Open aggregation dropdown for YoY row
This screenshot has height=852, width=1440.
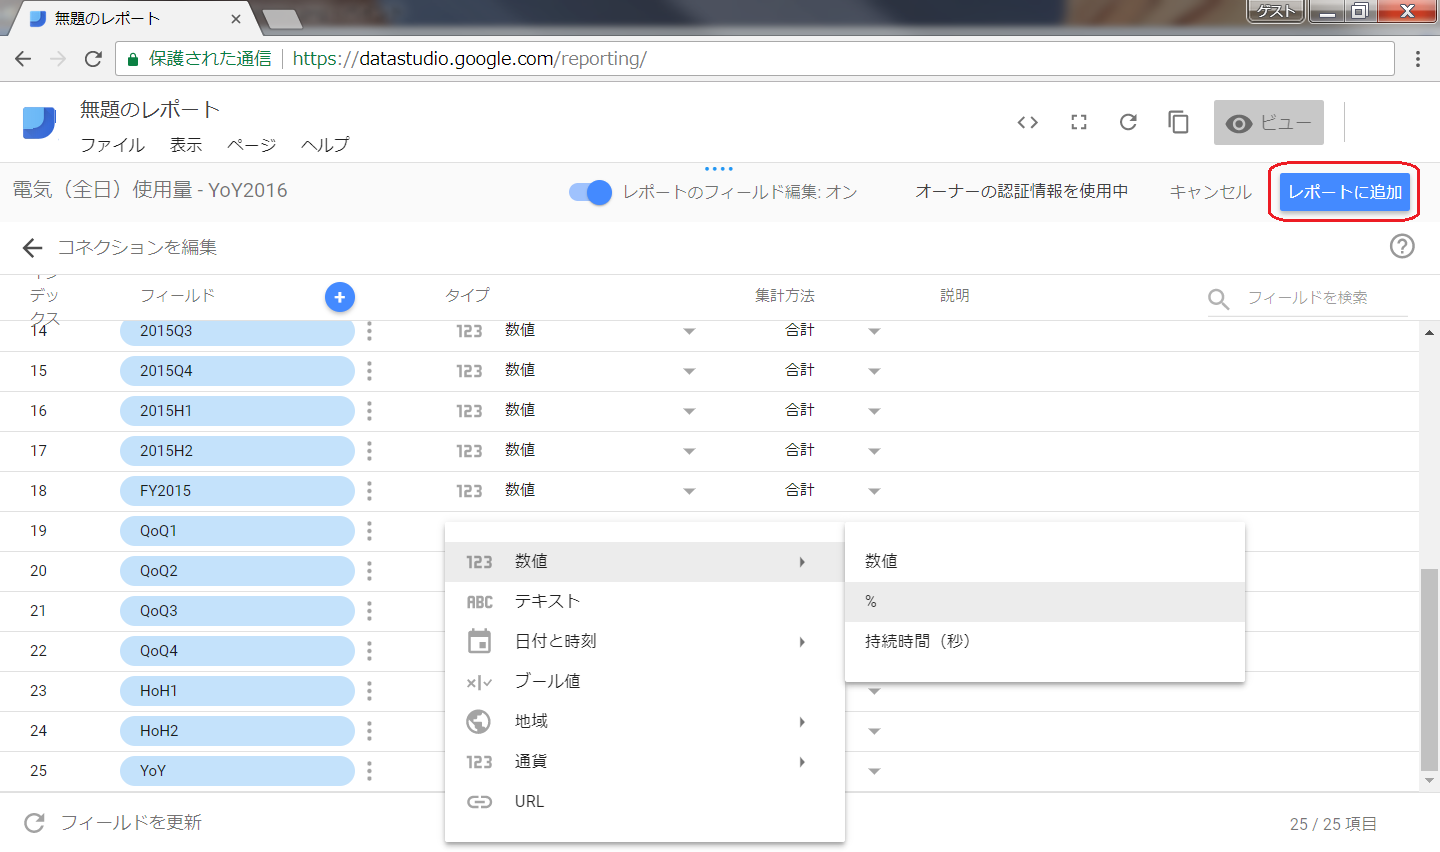874,771
